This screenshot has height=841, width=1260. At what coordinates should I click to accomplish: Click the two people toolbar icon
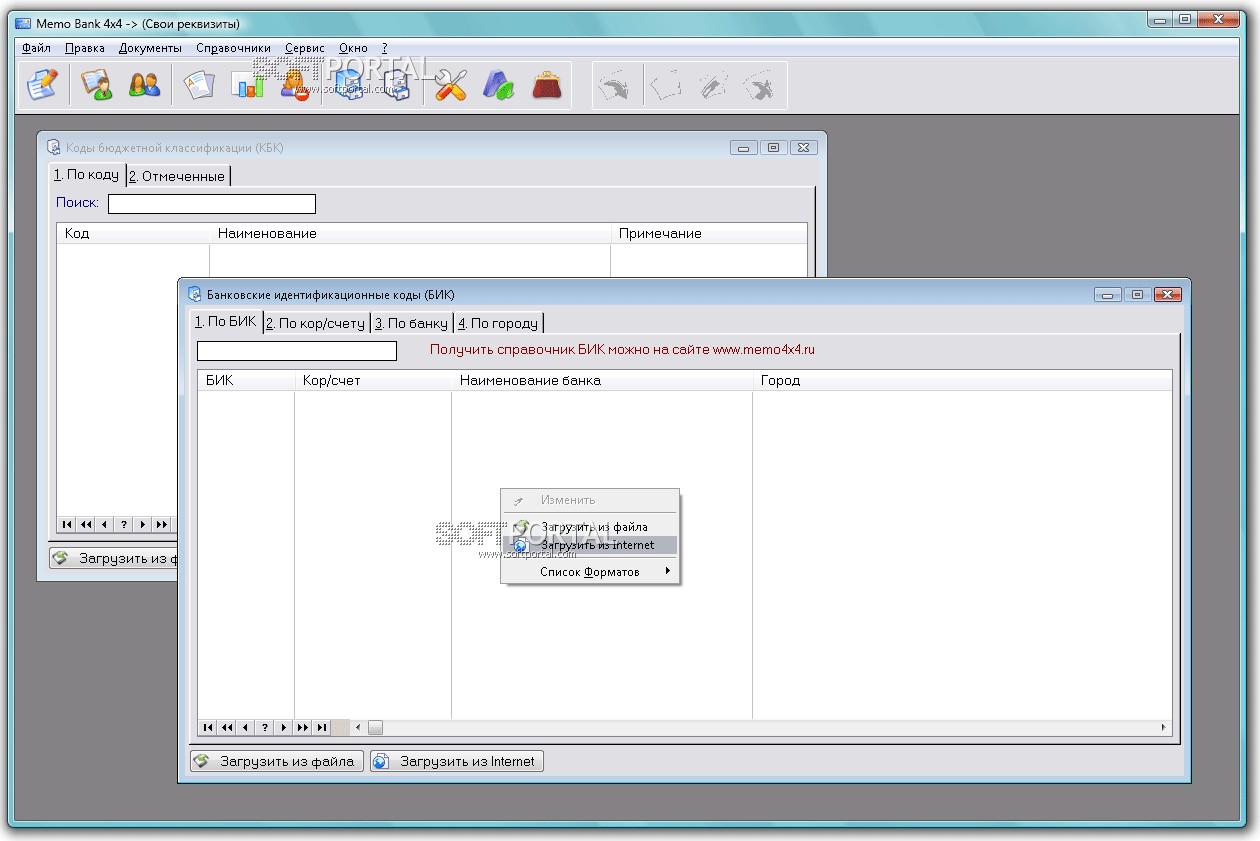click(145, 85)
